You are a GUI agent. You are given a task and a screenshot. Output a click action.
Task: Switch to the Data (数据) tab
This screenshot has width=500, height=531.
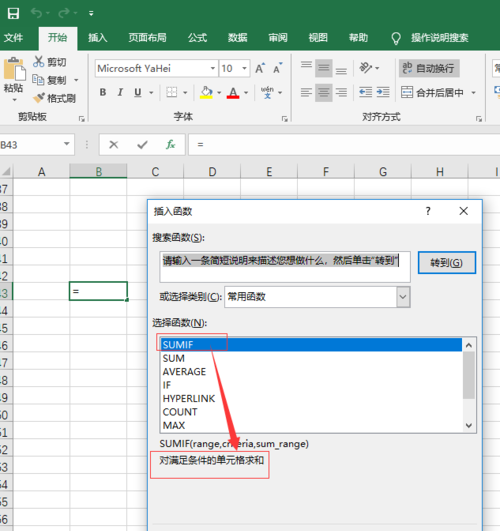pyautogui.click(x=237, y=38)
